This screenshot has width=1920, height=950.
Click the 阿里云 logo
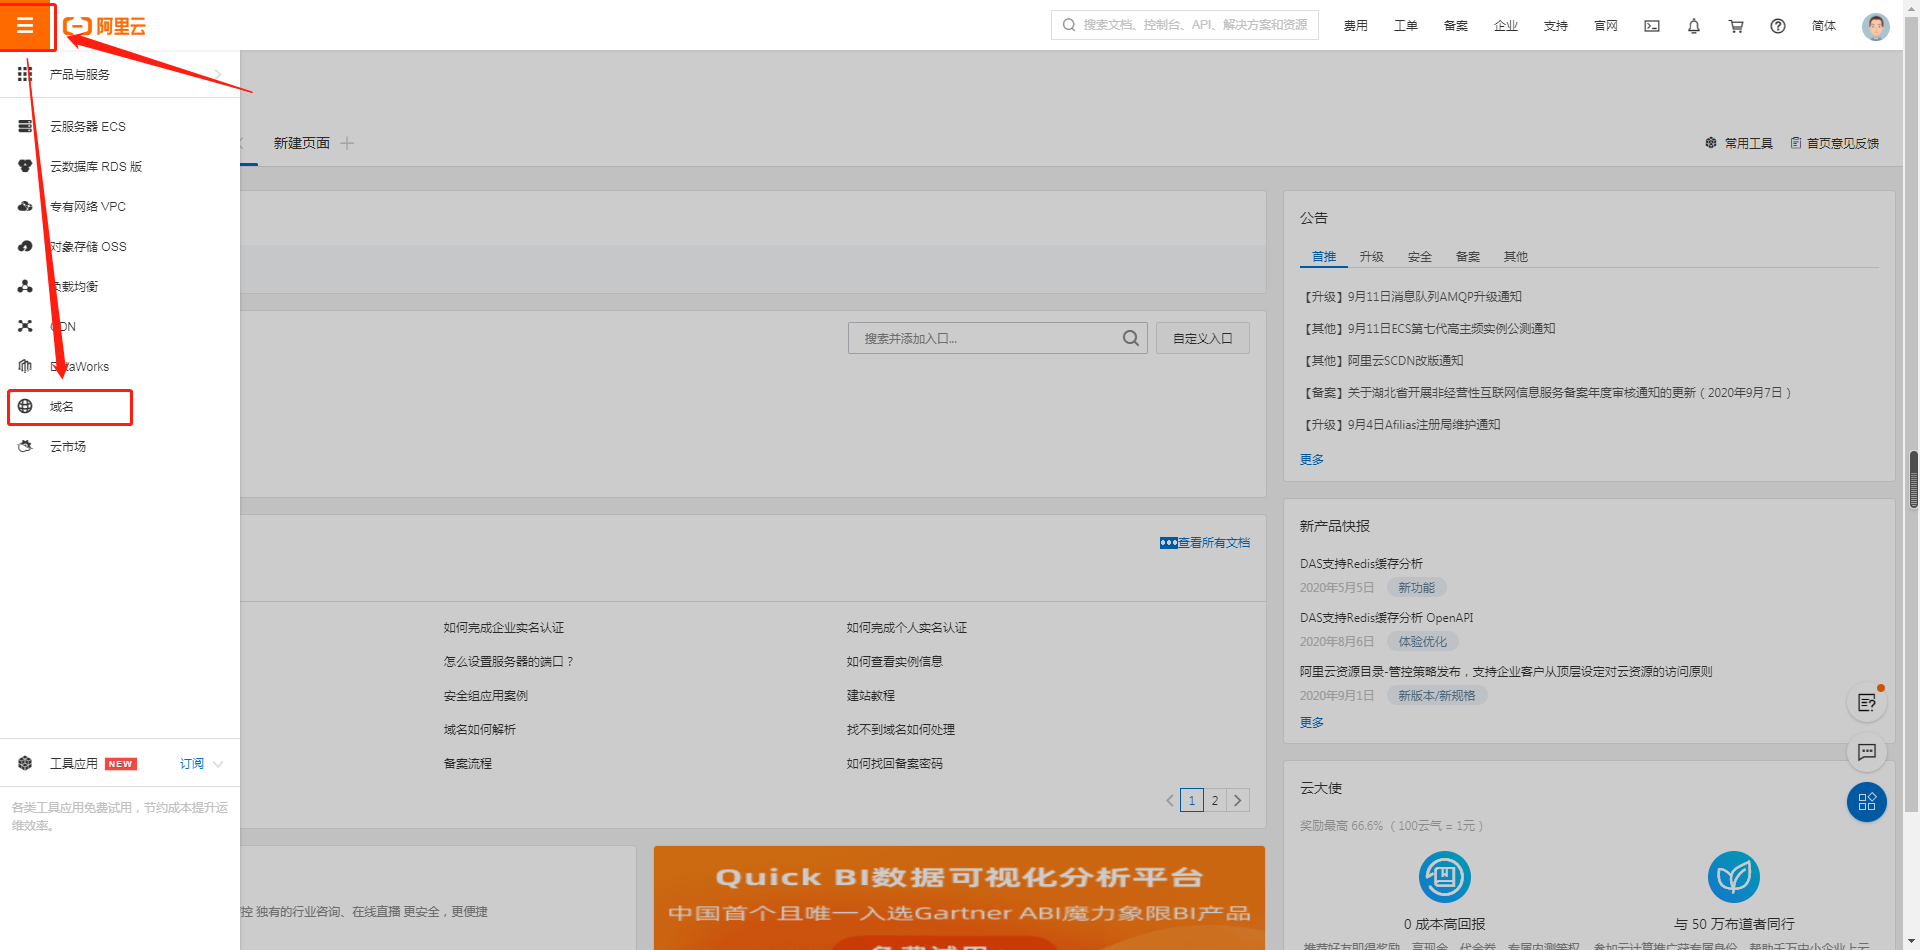click(x=105, y=26)
